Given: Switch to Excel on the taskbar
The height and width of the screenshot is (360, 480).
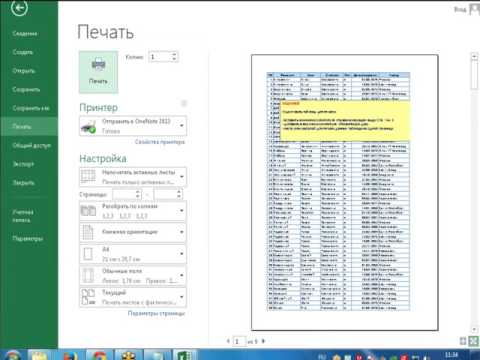Looking at the screenshot, I should click(184, 355).
